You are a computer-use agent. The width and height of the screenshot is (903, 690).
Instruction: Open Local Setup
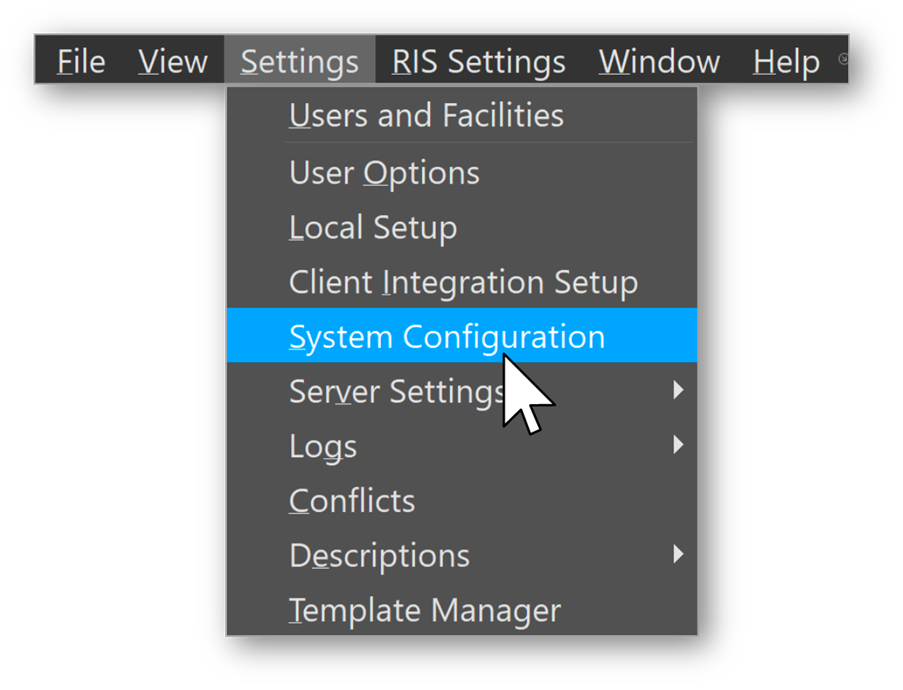(372, 227)
